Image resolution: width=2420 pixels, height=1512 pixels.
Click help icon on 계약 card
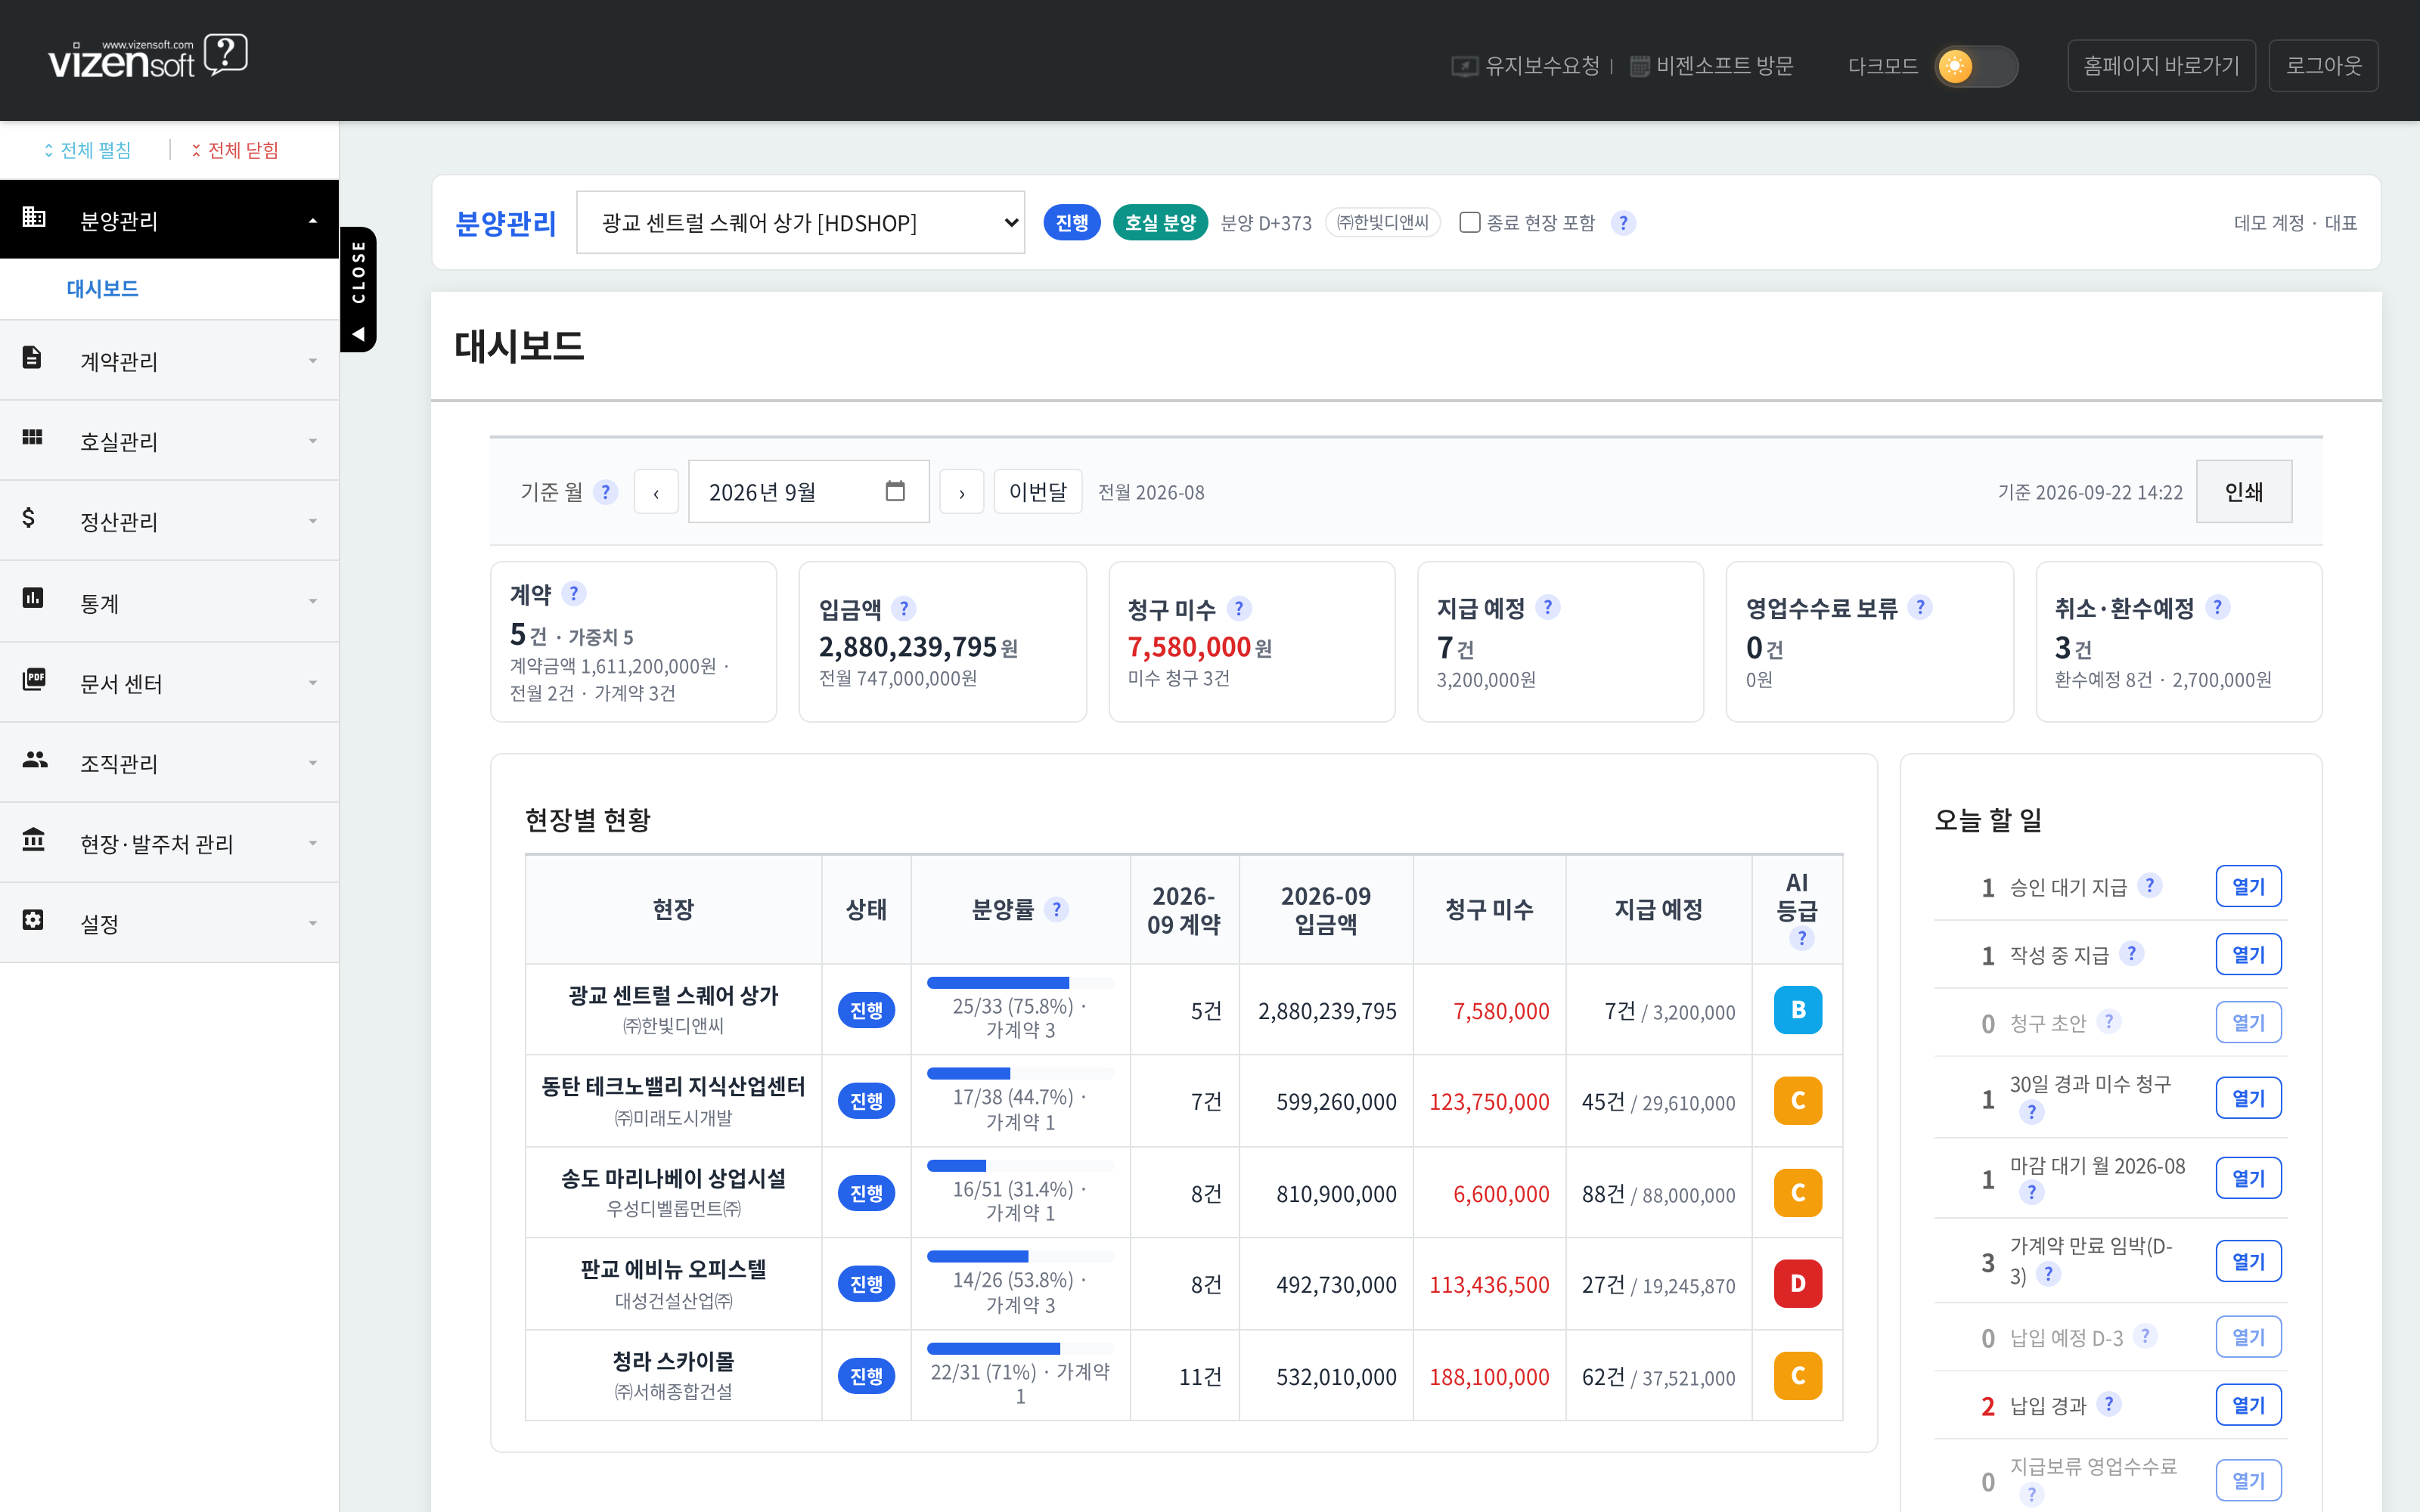click(573, 594)
